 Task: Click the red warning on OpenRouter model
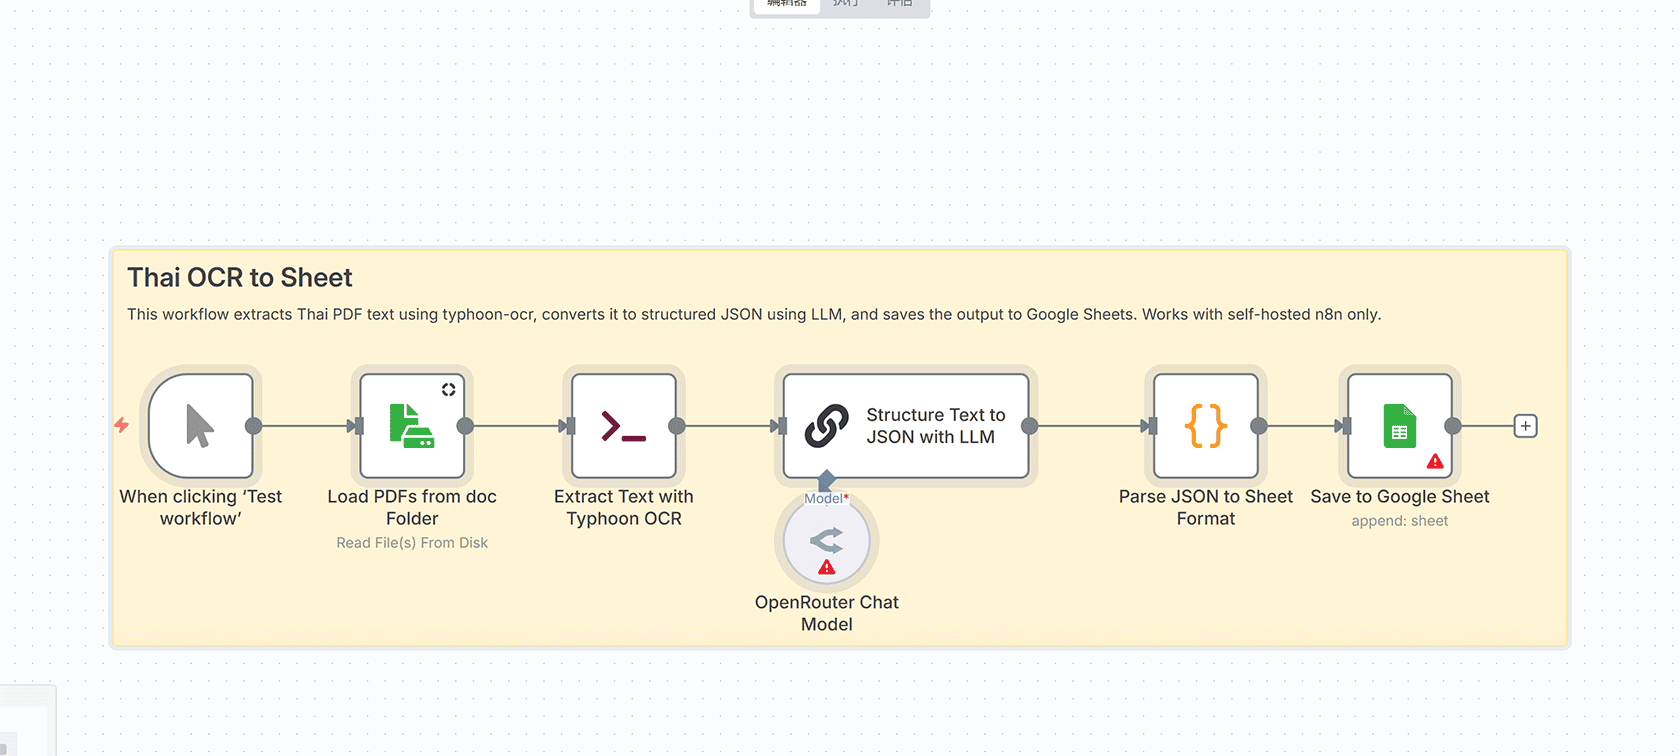826,568
